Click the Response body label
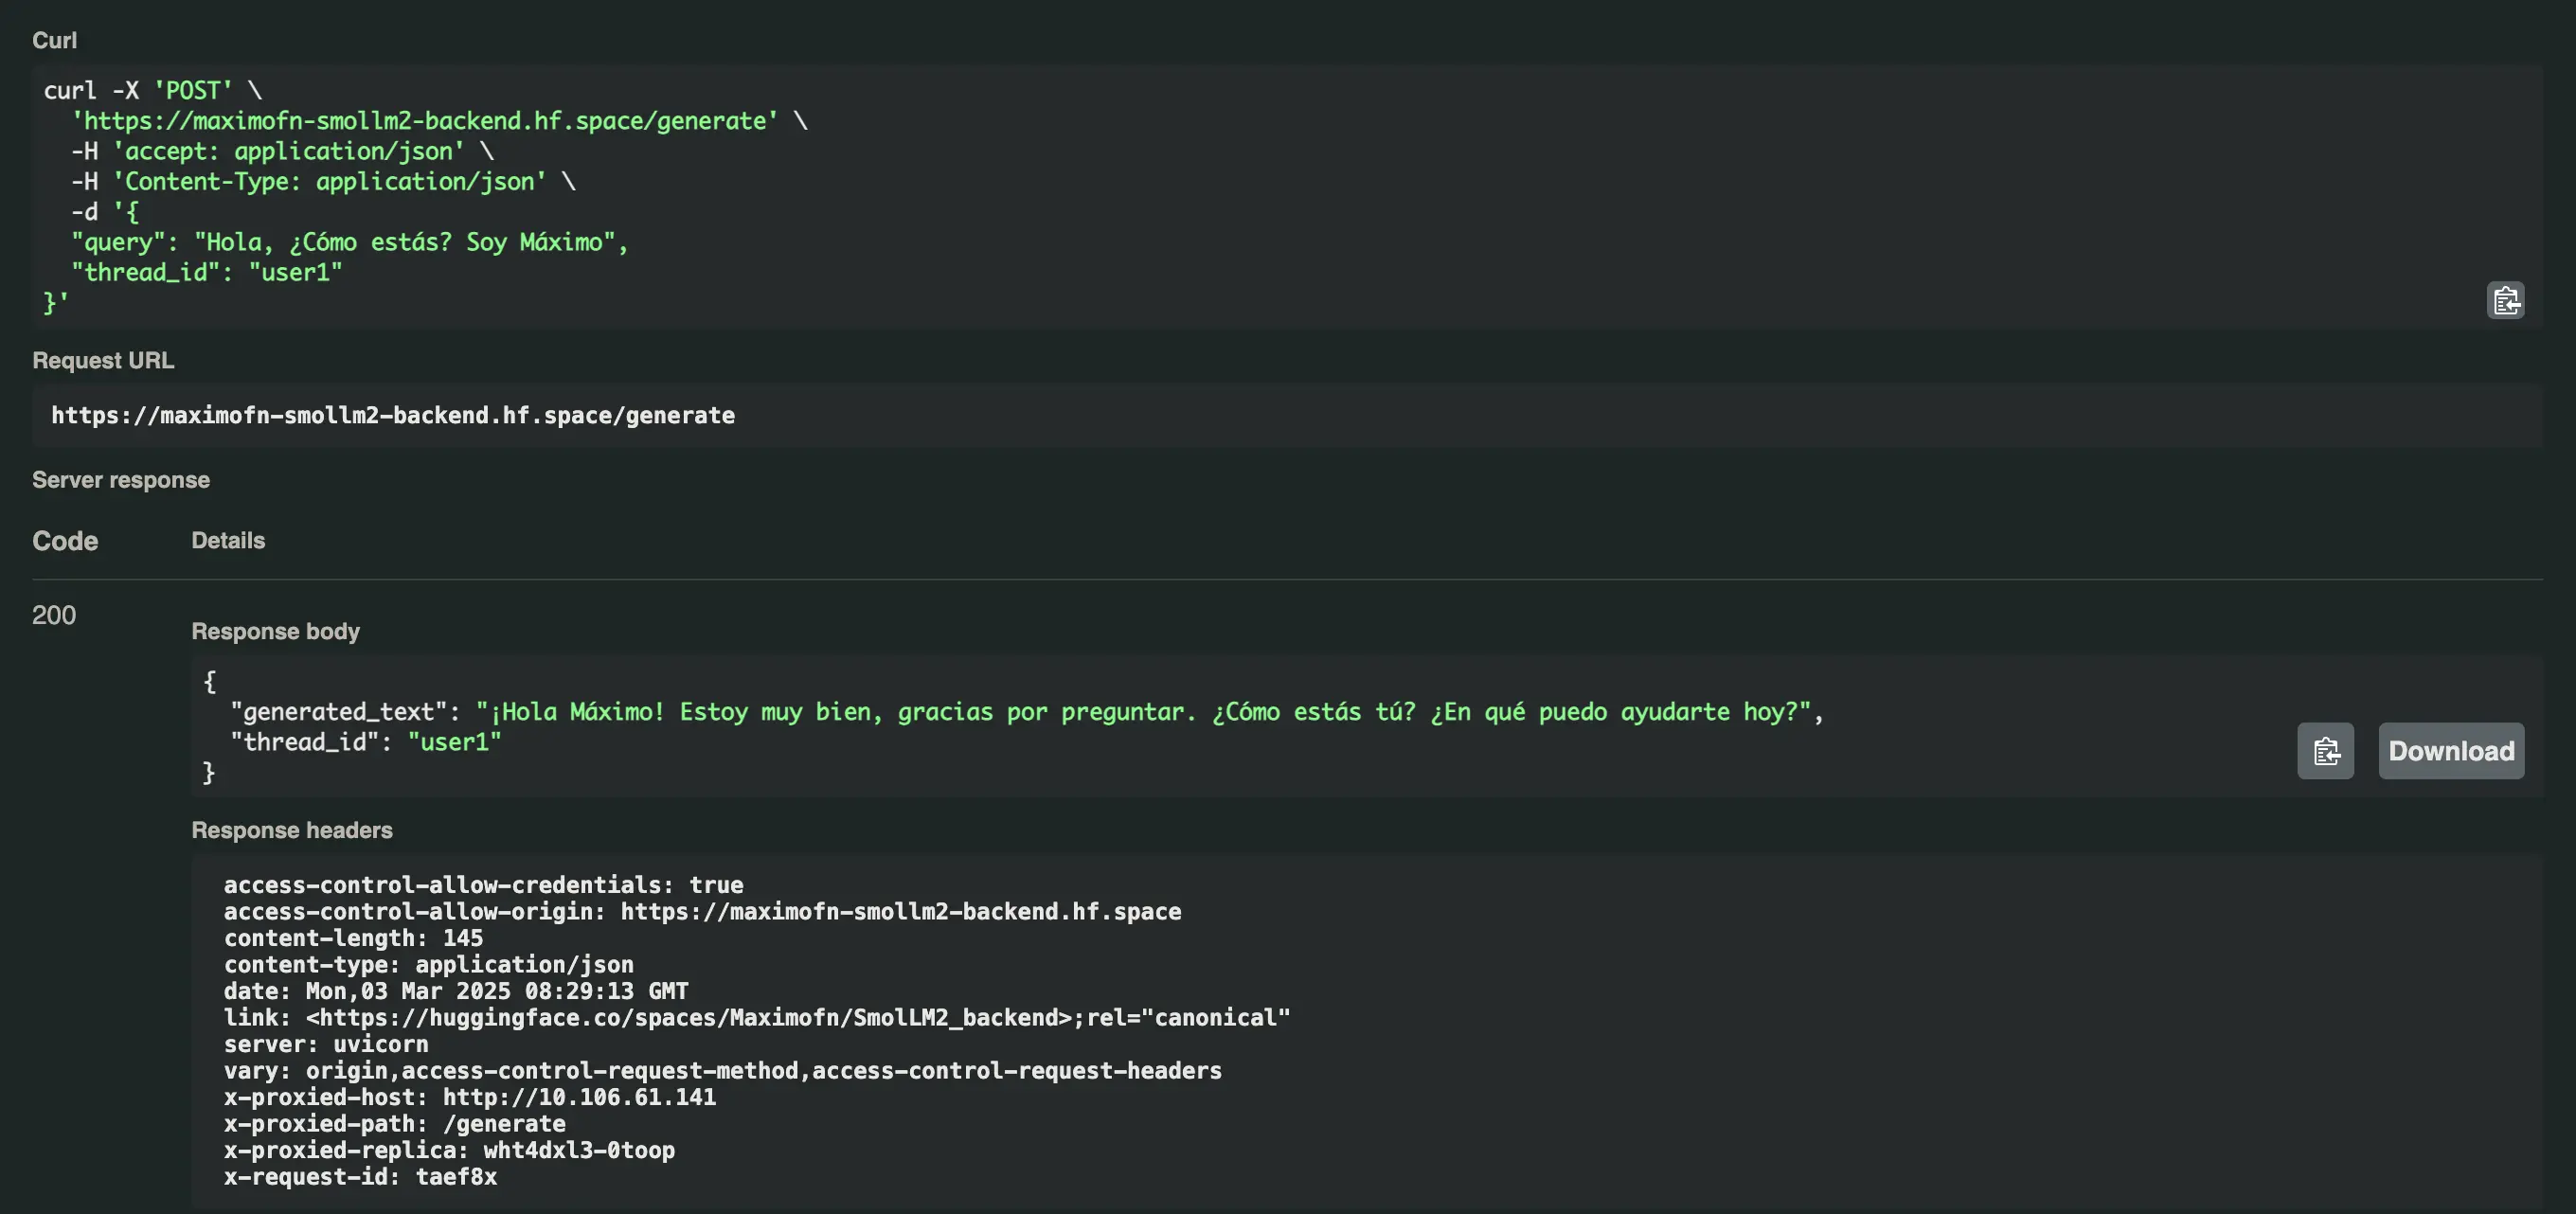 pos(275,631)
